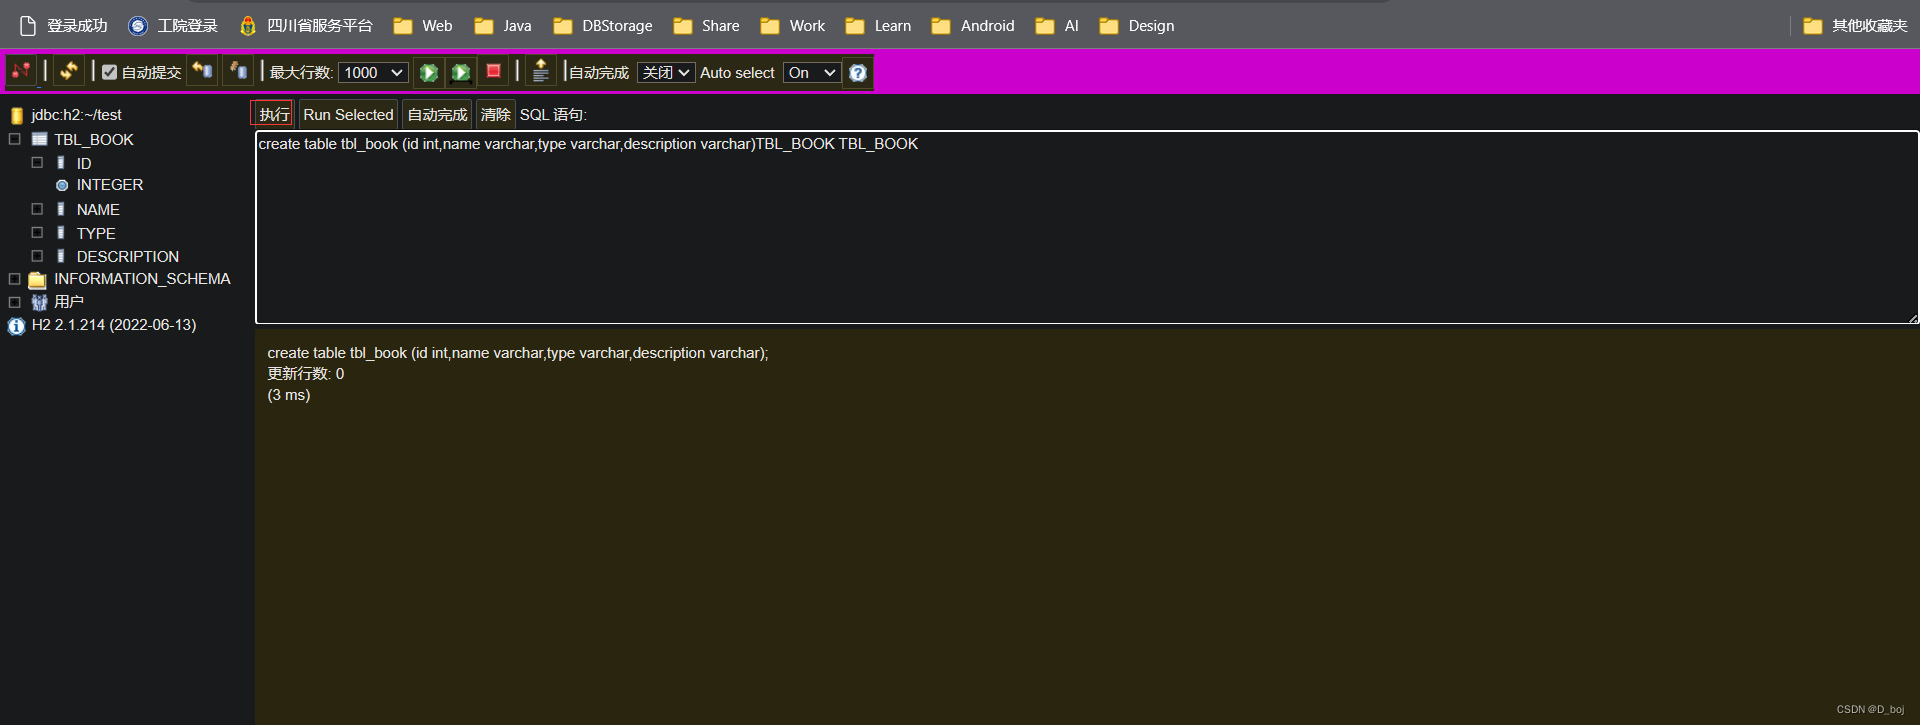The width and height of the screenshot is (1920, 725).
Task: Open the Share bookmarks folder
Action: (707, 26)
